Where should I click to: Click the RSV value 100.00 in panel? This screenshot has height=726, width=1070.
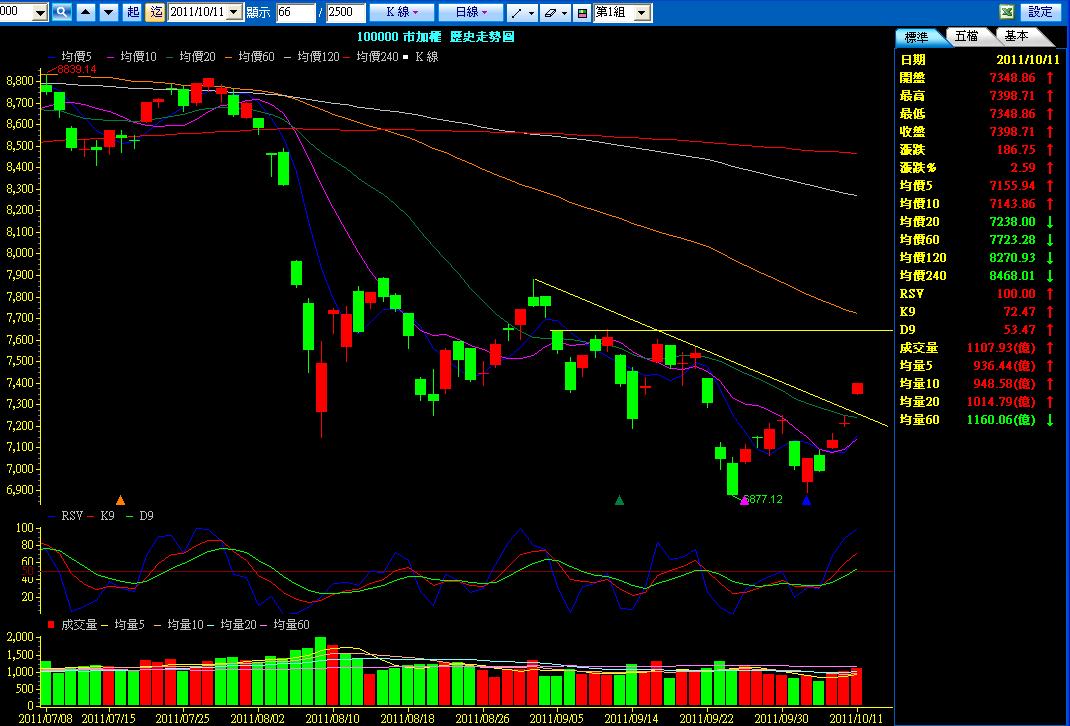point(1016,294)
